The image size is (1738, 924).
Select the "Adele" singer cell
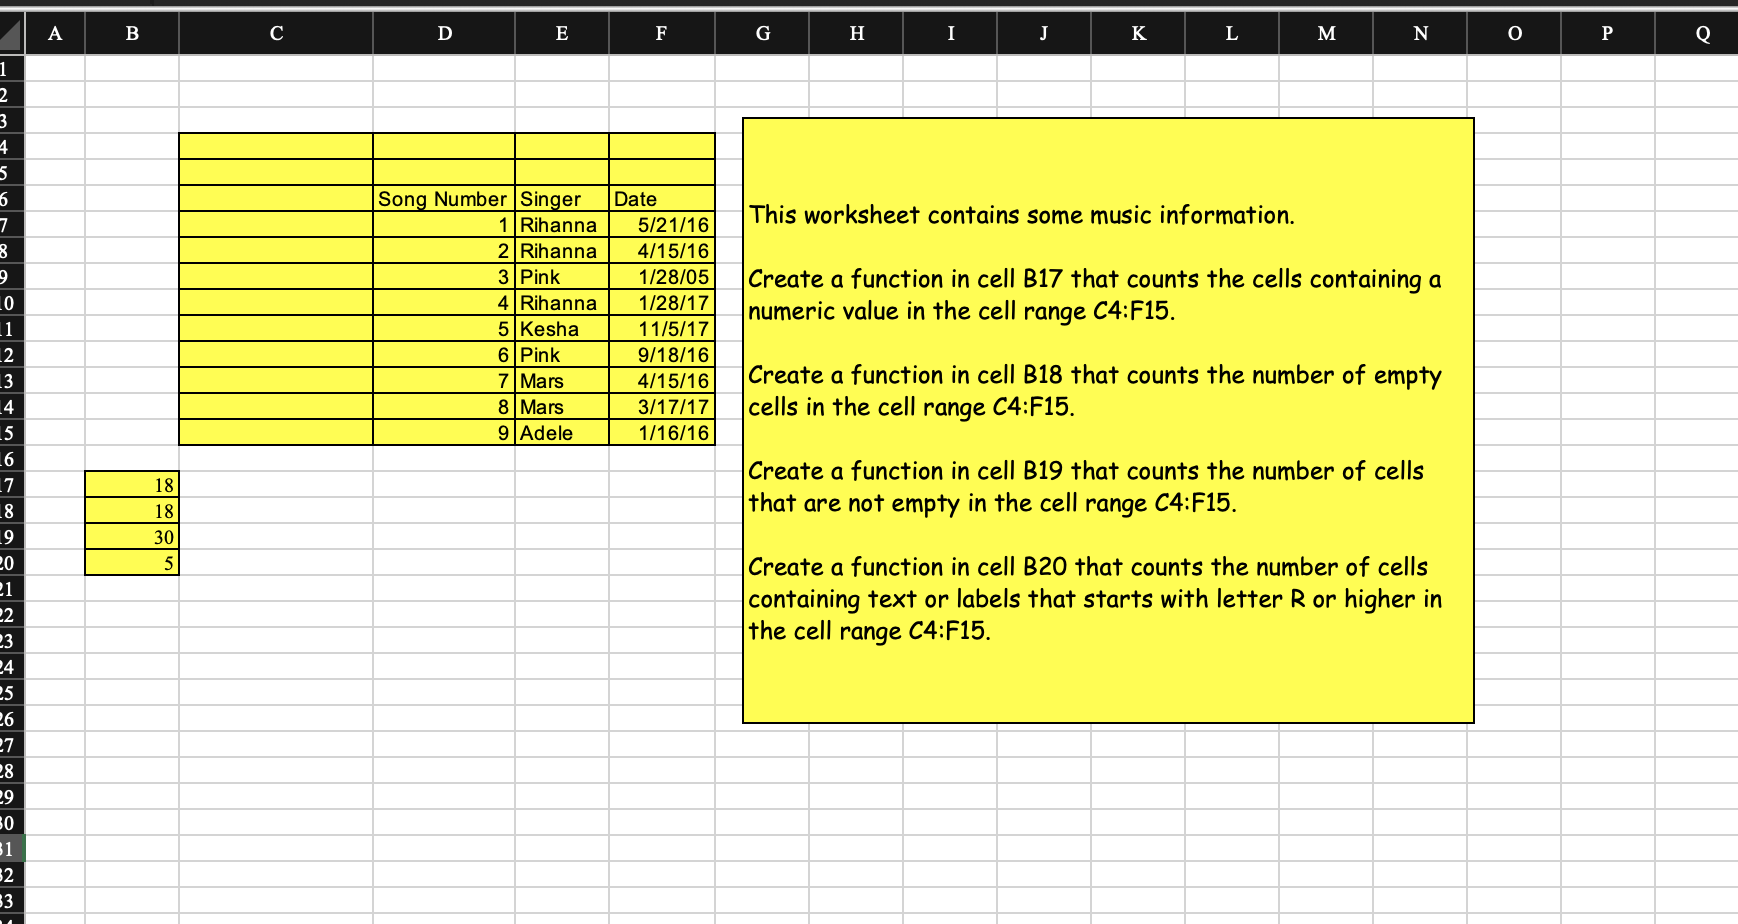[562, 432]
